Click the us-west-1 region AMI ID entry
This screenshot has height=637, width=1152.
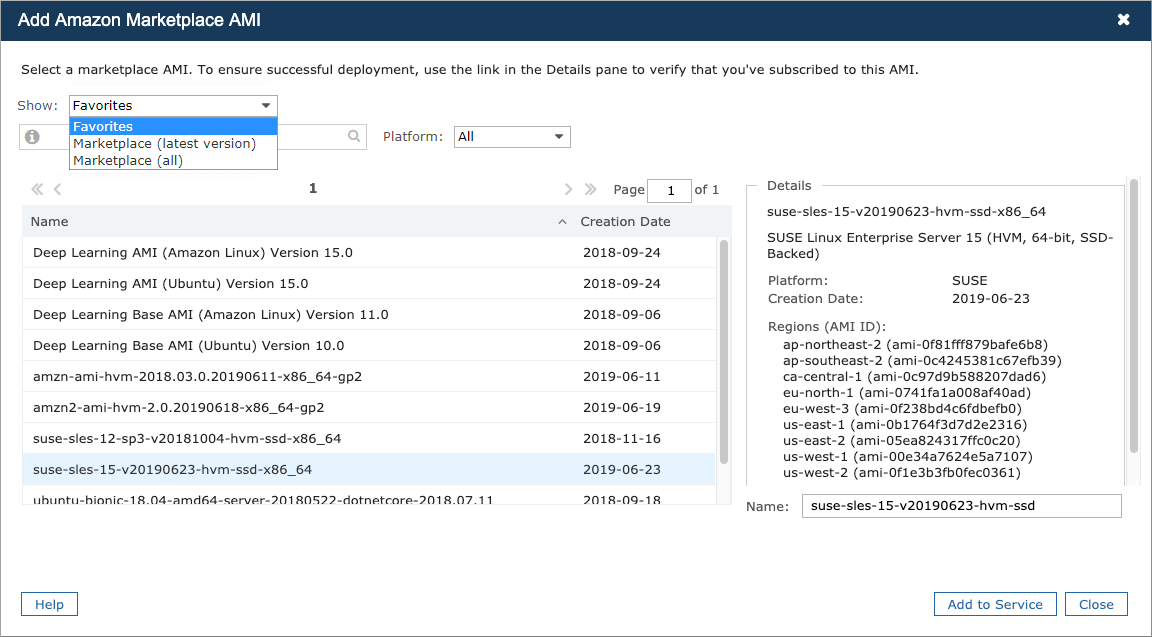pos(907,457)
